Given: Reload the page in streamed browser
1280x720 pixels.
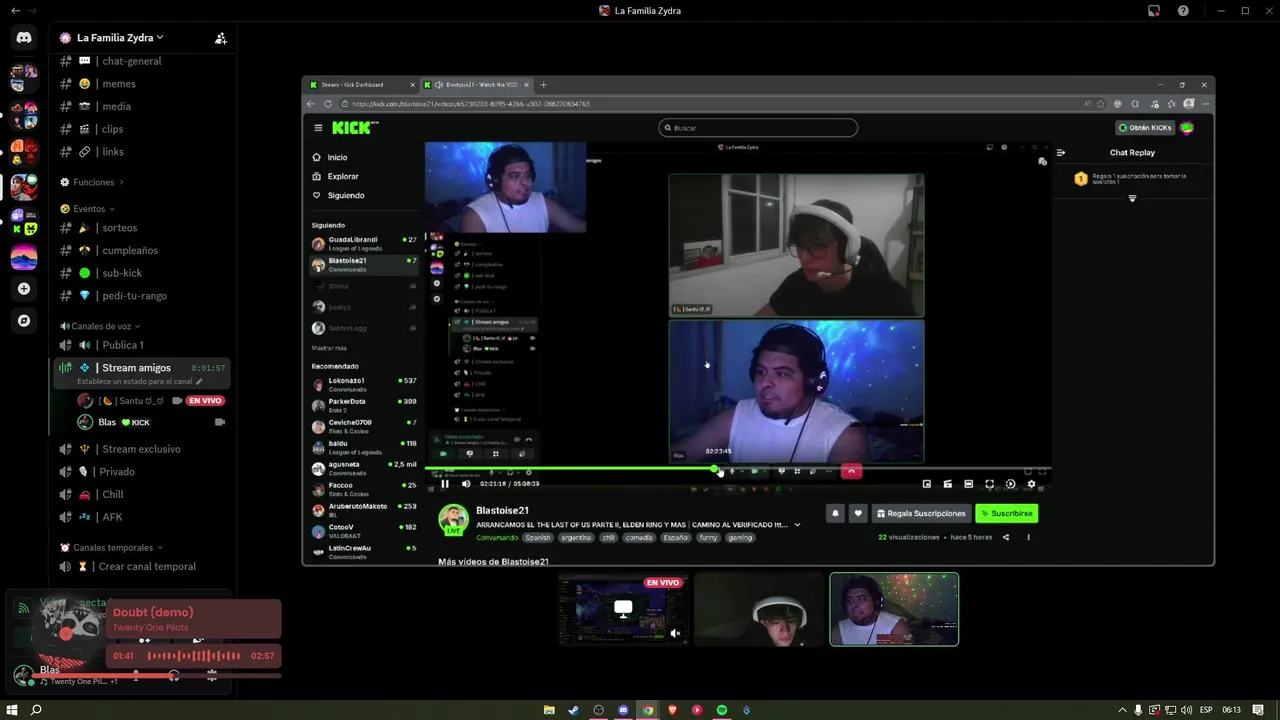Looking at the screenshot, I should tap(327, 104).
